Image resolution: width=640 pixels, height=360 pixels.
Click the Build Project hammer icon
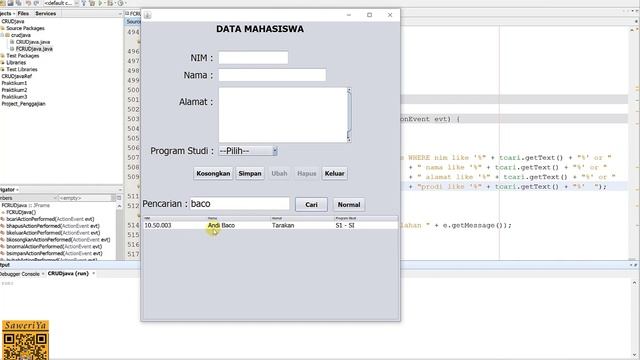(83, 2)
